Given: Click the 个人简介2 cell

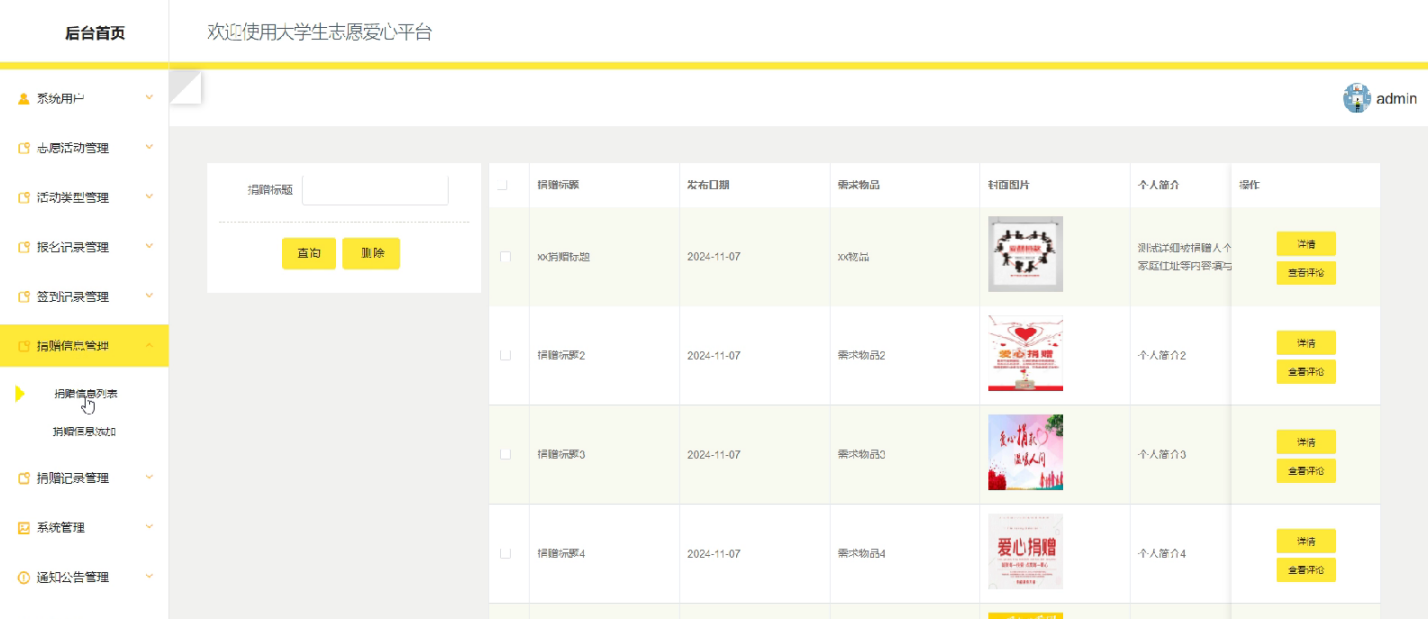Looking at the screenshot, I should pyautogui.click(x=1162, y=355).
